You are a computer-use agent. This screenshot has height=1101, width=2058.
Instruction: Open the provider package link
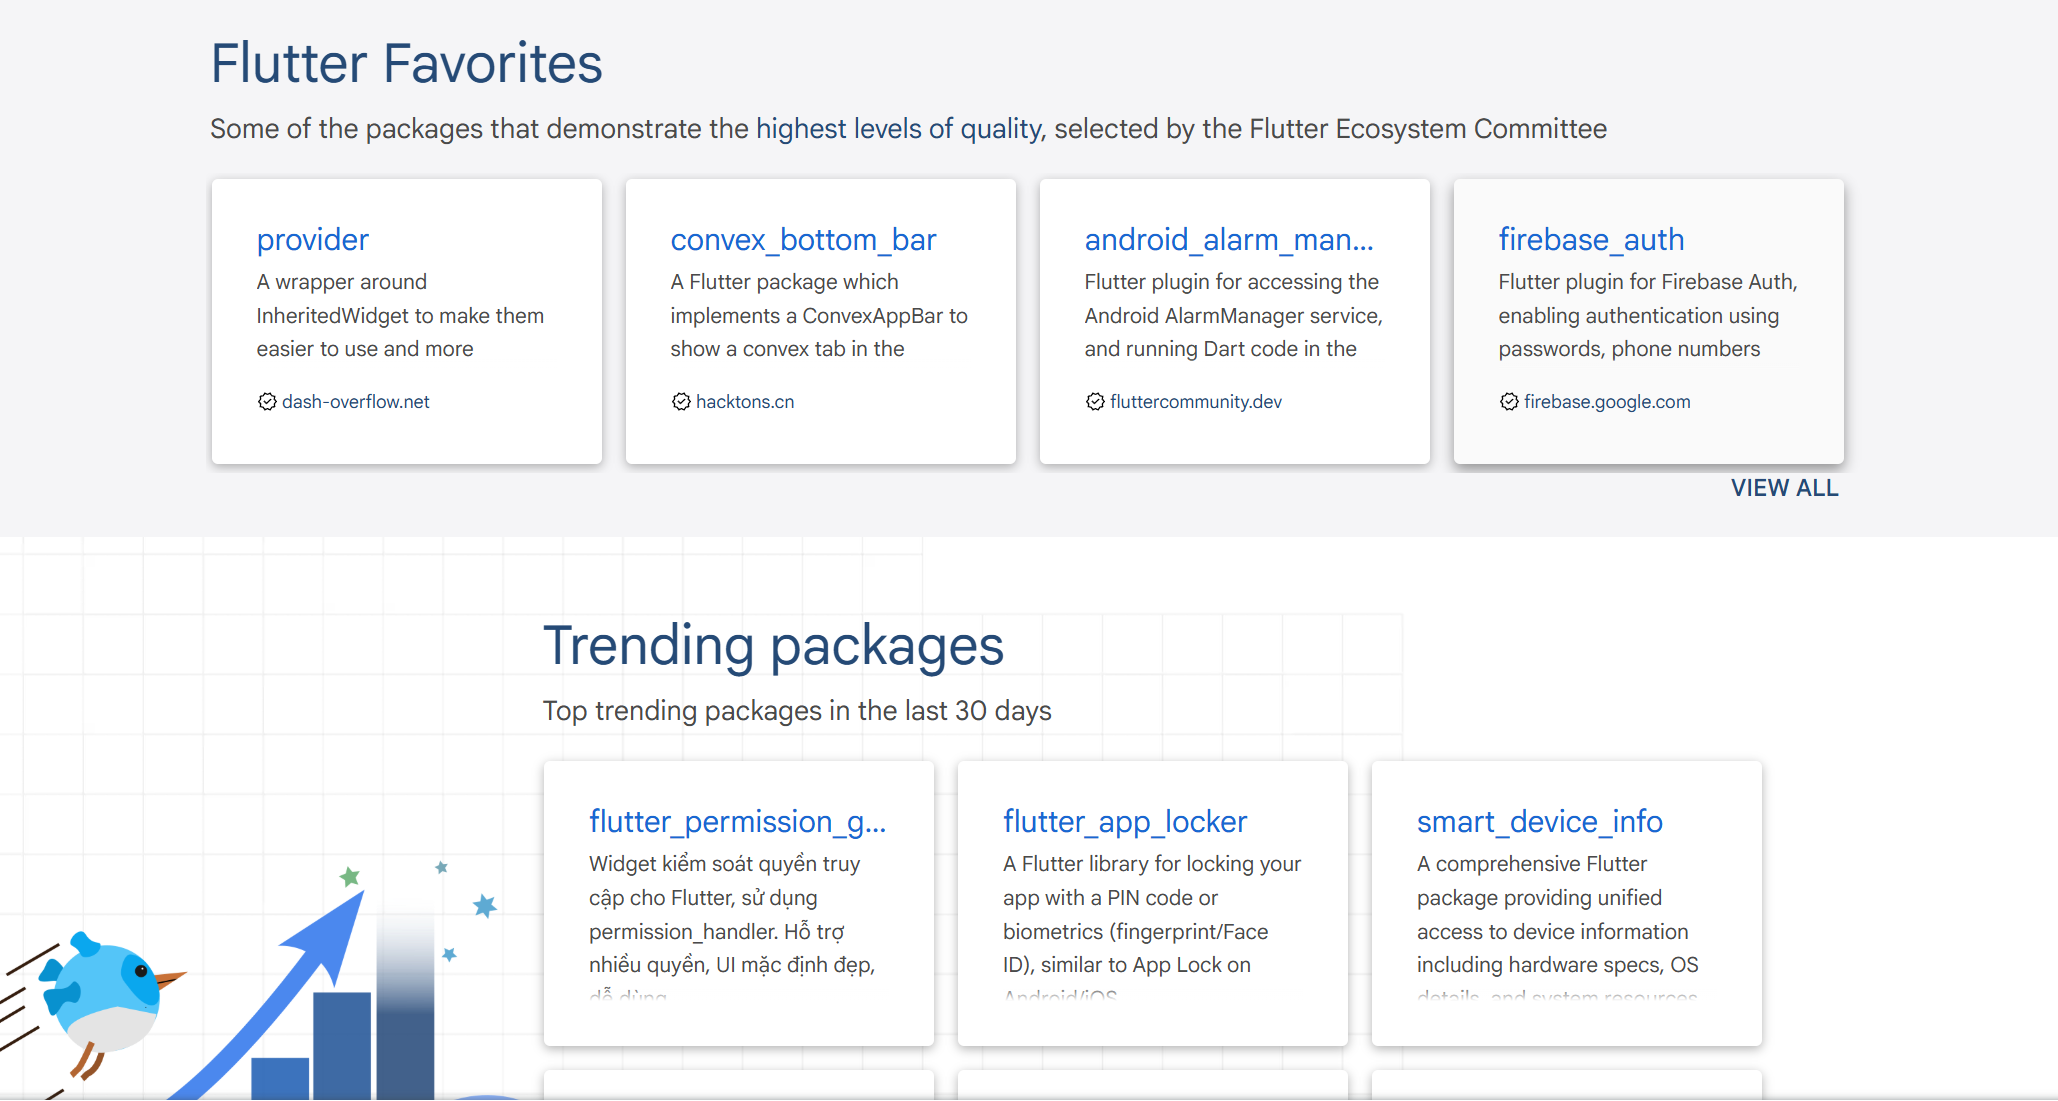(x=312, y=240)
